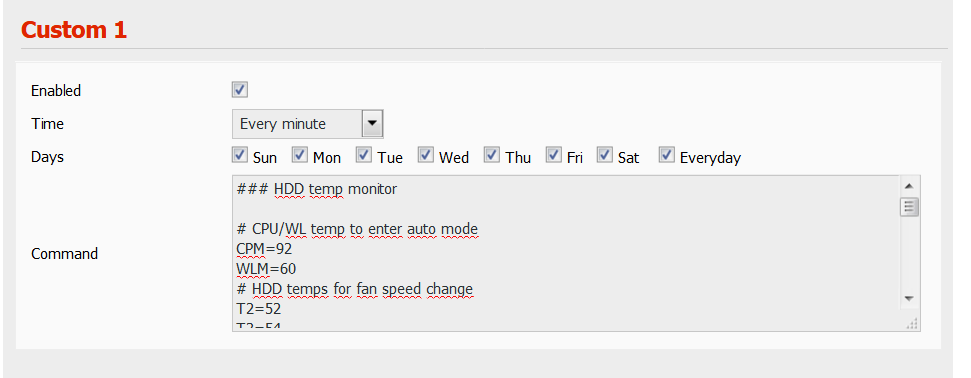Toggle the Tue checkbox

364,155
